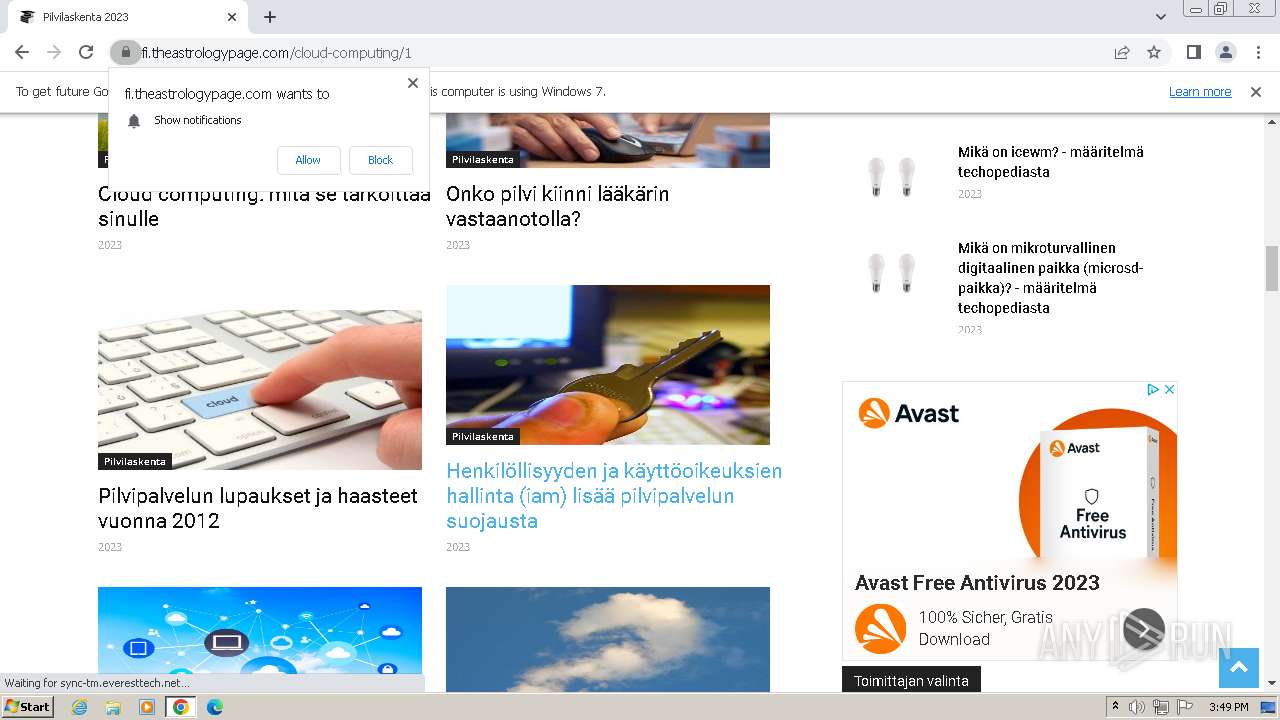This screenshot has height=720, width=1280.
Task: Open File Explorer from taskbar
Action: [113, 707]
